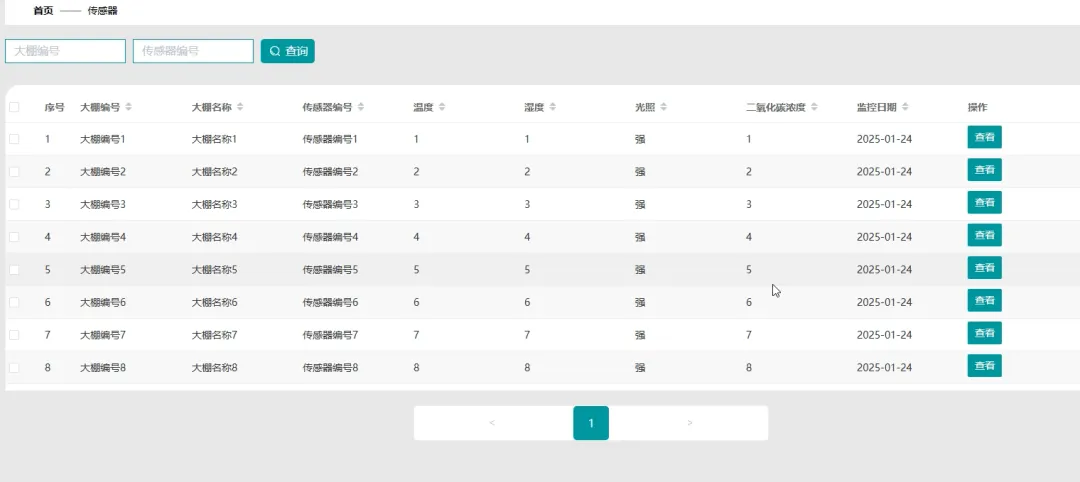Image resolution: width=1080 pixels, height=482 pixels.
Task: Click the 传感器编号3 cell
Action: pos(330,205)
